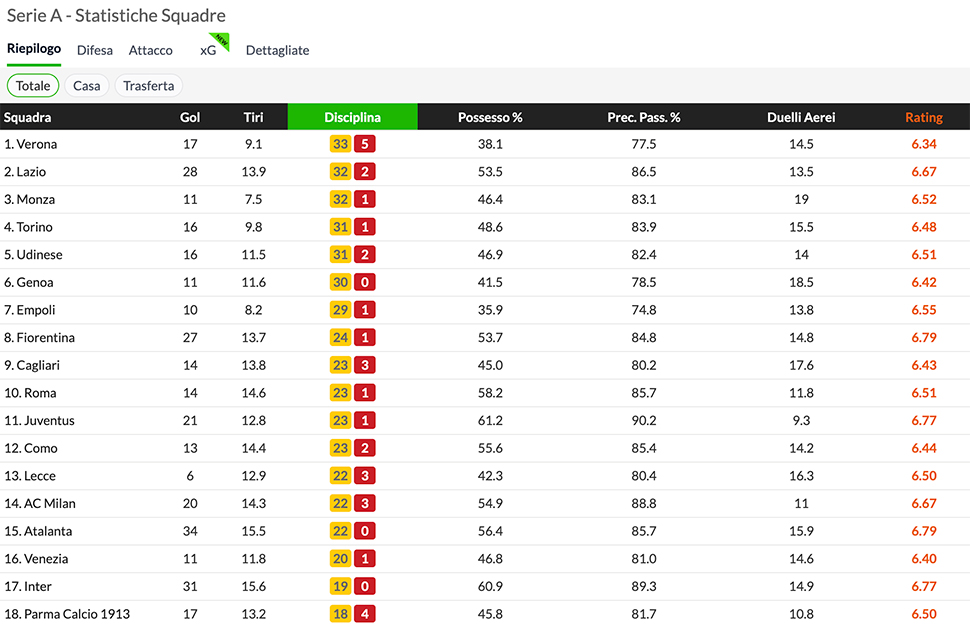
Task: Switch to the Casa filter
Action: [87, 86]
